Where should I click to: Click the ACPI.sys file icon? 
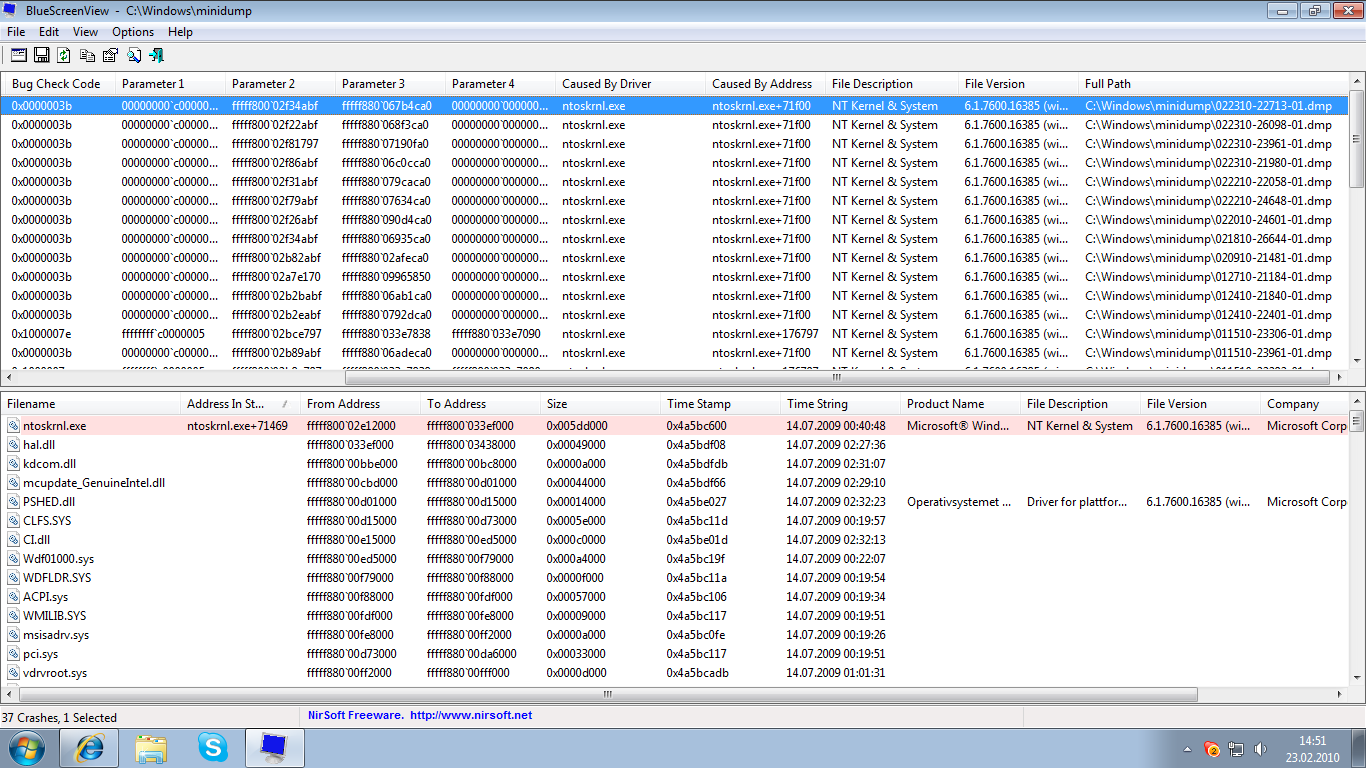pyautogui.click(x=14, y=597)
